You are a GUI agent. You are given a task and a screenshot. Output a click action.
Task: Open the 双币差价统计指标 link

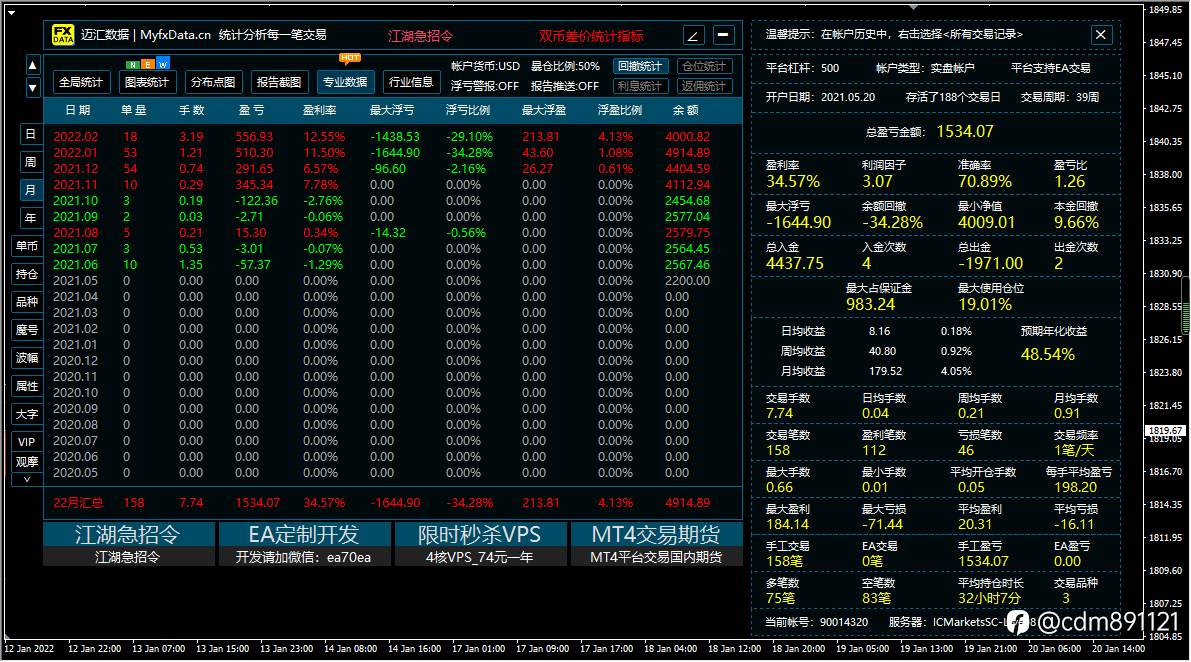[x=592, y=36]
